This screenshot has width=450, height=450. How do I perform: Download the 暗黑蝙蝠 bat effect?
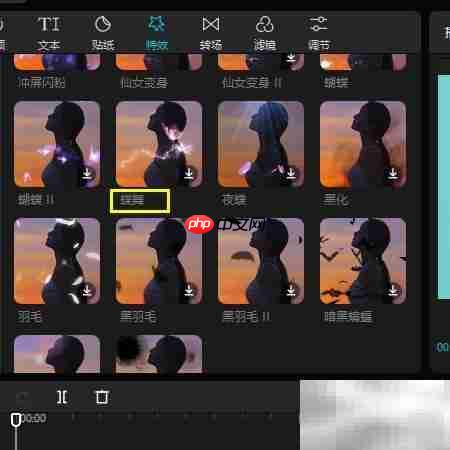393,290
